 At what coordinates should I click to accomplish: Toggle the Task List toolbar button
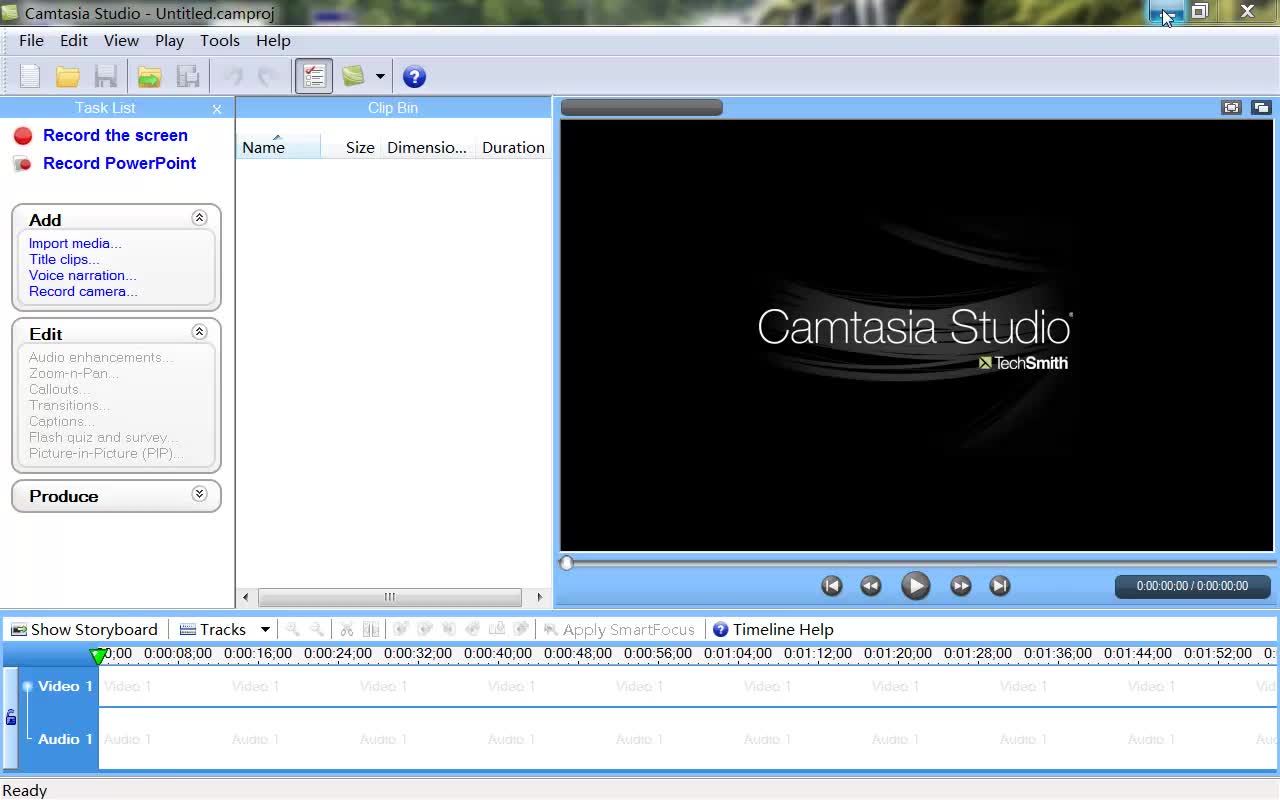point(314,76)
